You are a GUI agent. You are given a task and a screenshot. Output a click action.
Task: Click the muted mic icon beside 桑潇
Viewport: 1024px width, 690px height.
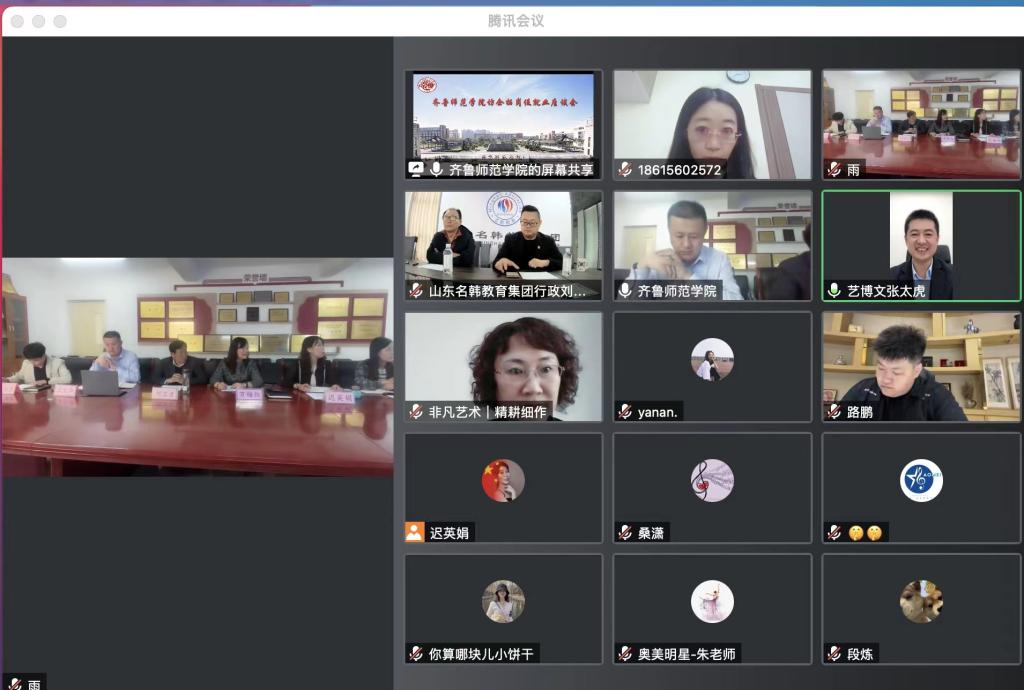625,533
